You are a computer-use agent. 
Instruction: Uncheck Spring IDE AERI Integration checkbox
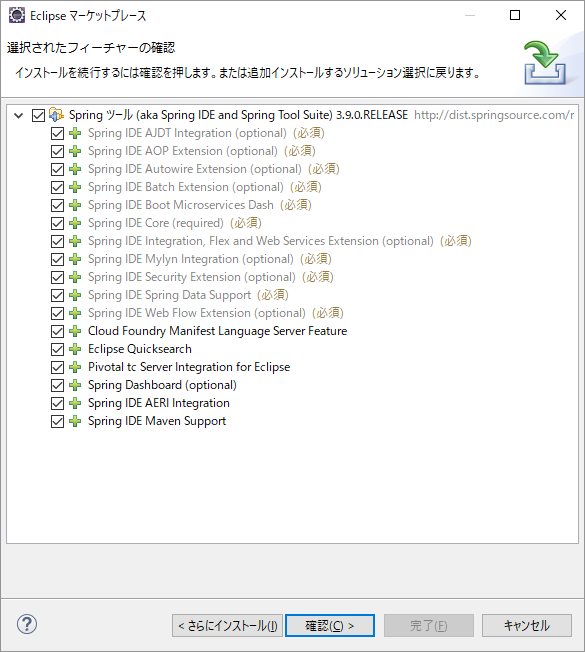57,403
